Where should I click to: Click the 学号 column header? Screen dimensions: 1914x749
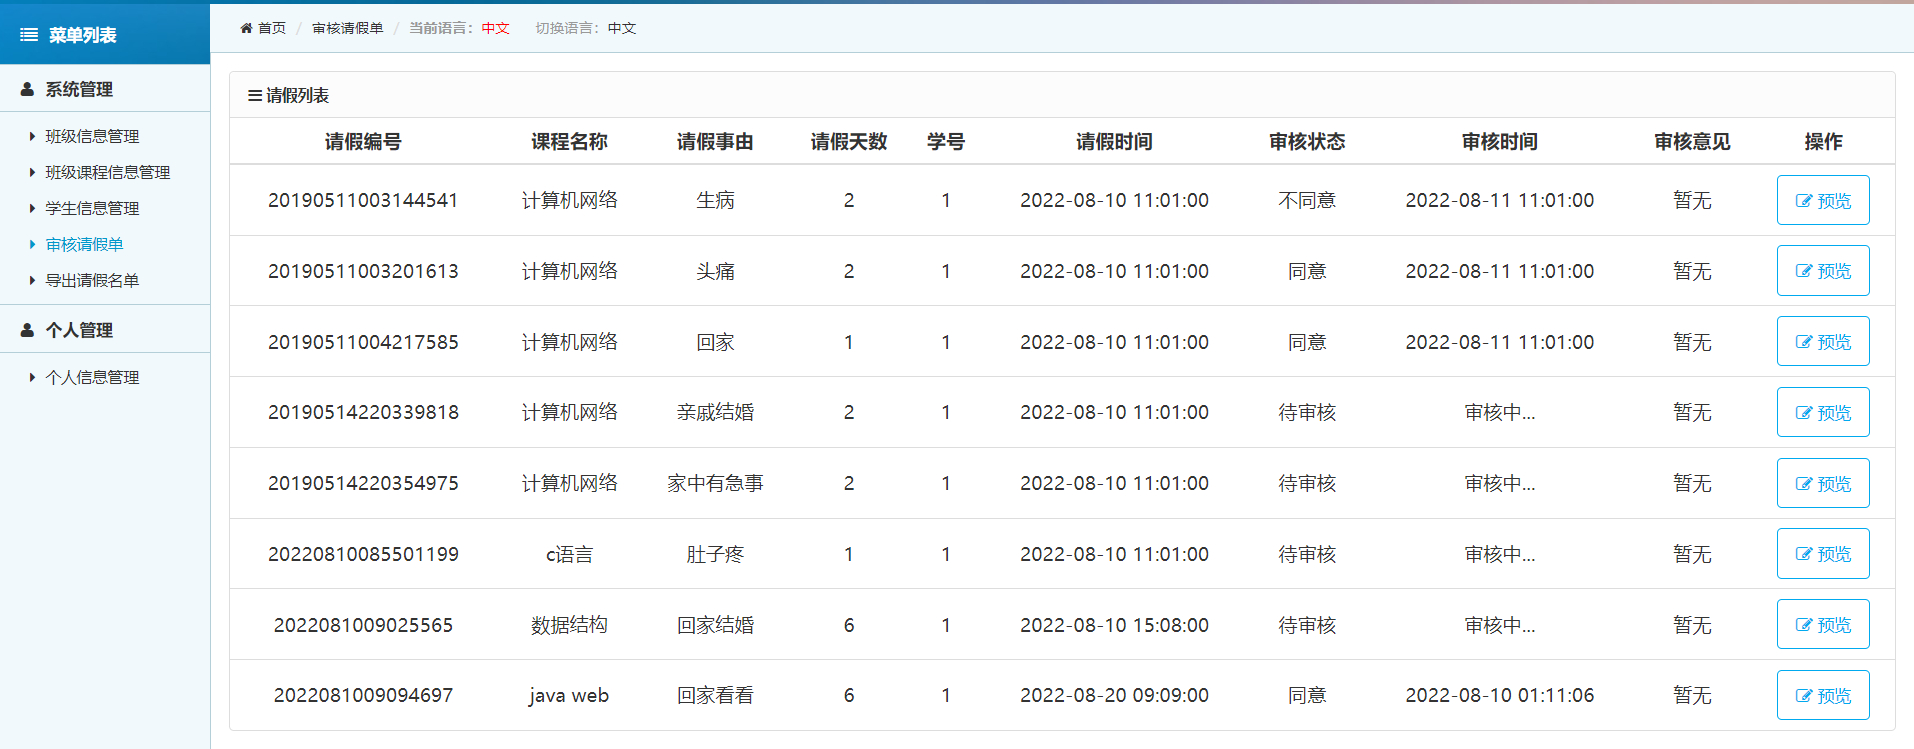(x=946, y=142)
